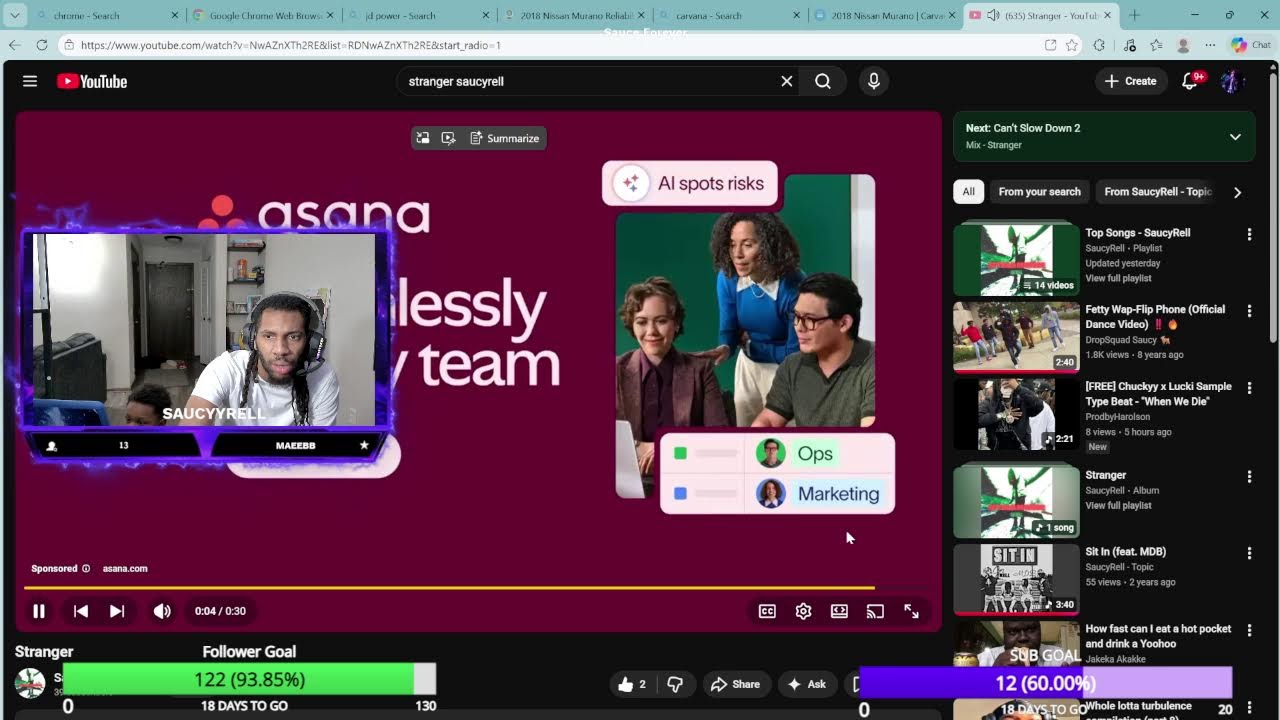
Task: Open options for the Stranger album
Action: (x=1249, y=477)
